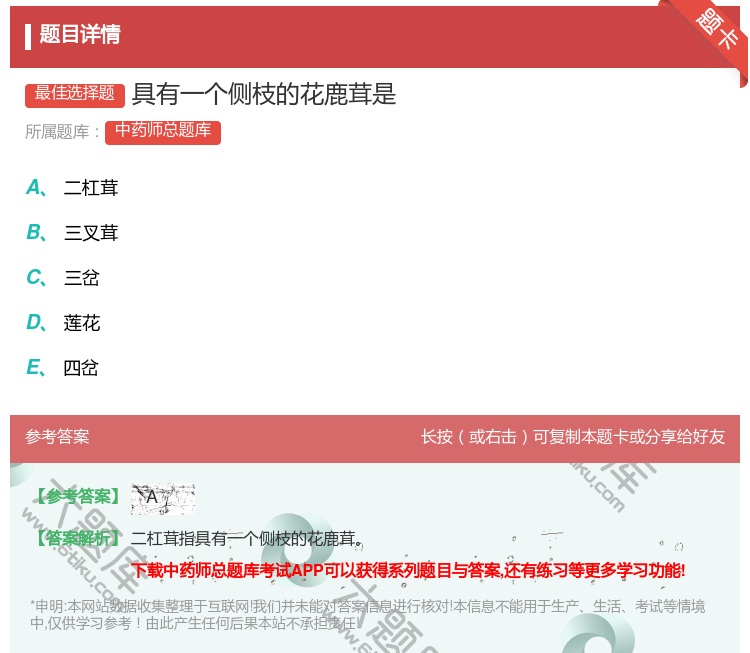Select answer option A 二杠茸
Image resolution: width=750 pixels, height=653 pixels.
[72, 188]
